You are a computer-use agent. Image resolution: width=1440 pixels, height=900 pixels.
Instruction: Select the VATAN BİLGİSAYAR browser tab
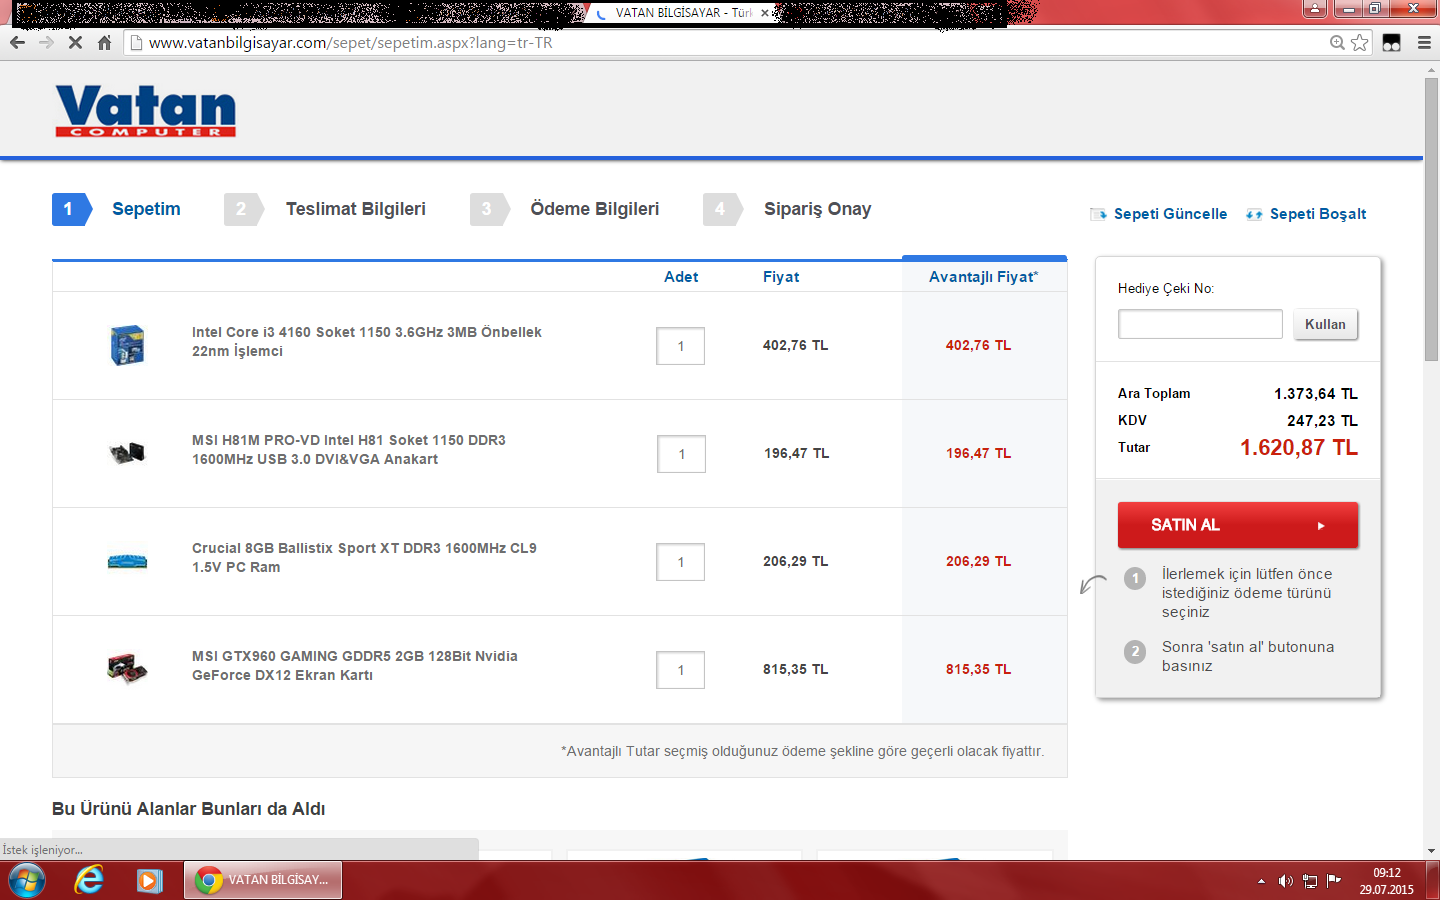click(x=683, y=13)
